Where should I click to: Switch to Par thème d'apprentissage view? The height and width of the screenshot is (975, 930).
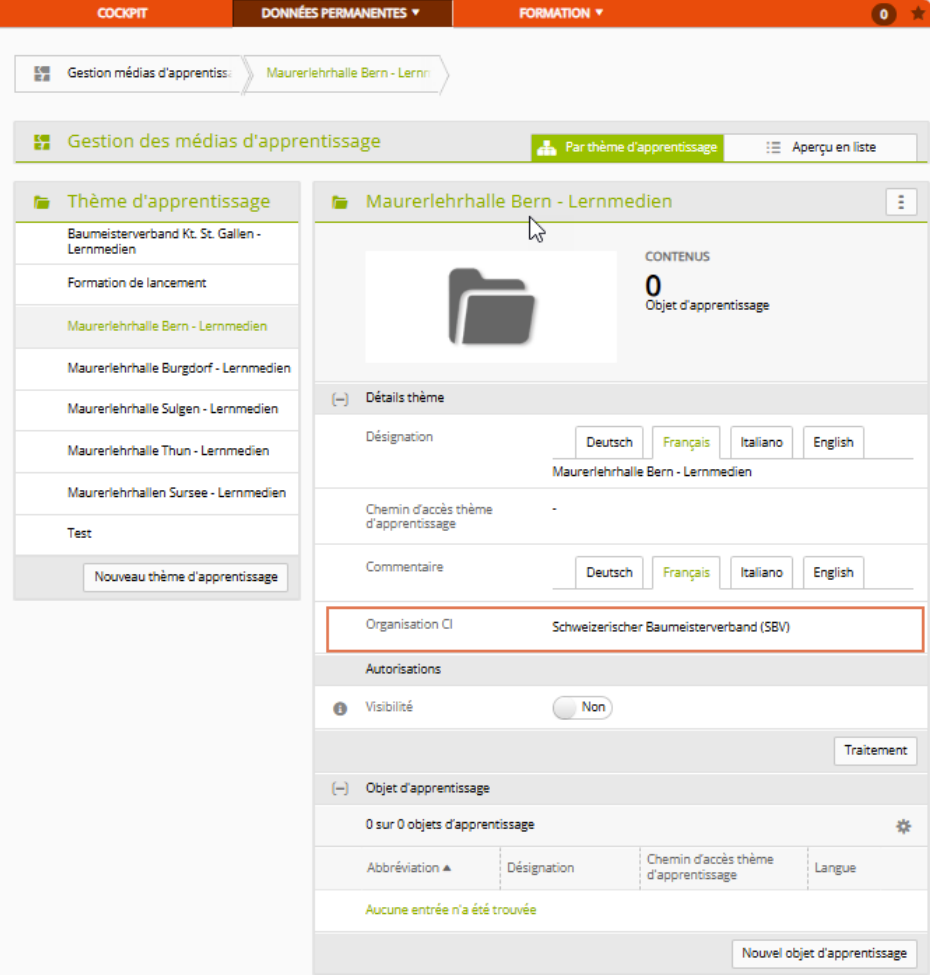[627, 147]
